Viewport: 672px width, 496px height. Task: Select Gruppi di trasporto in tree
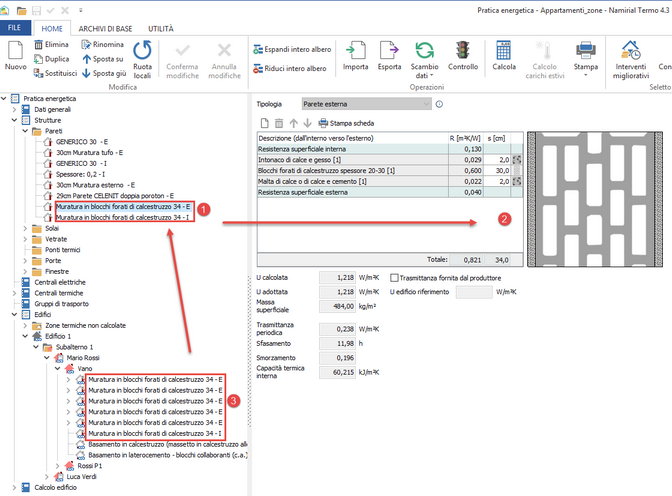coord(61,304)
